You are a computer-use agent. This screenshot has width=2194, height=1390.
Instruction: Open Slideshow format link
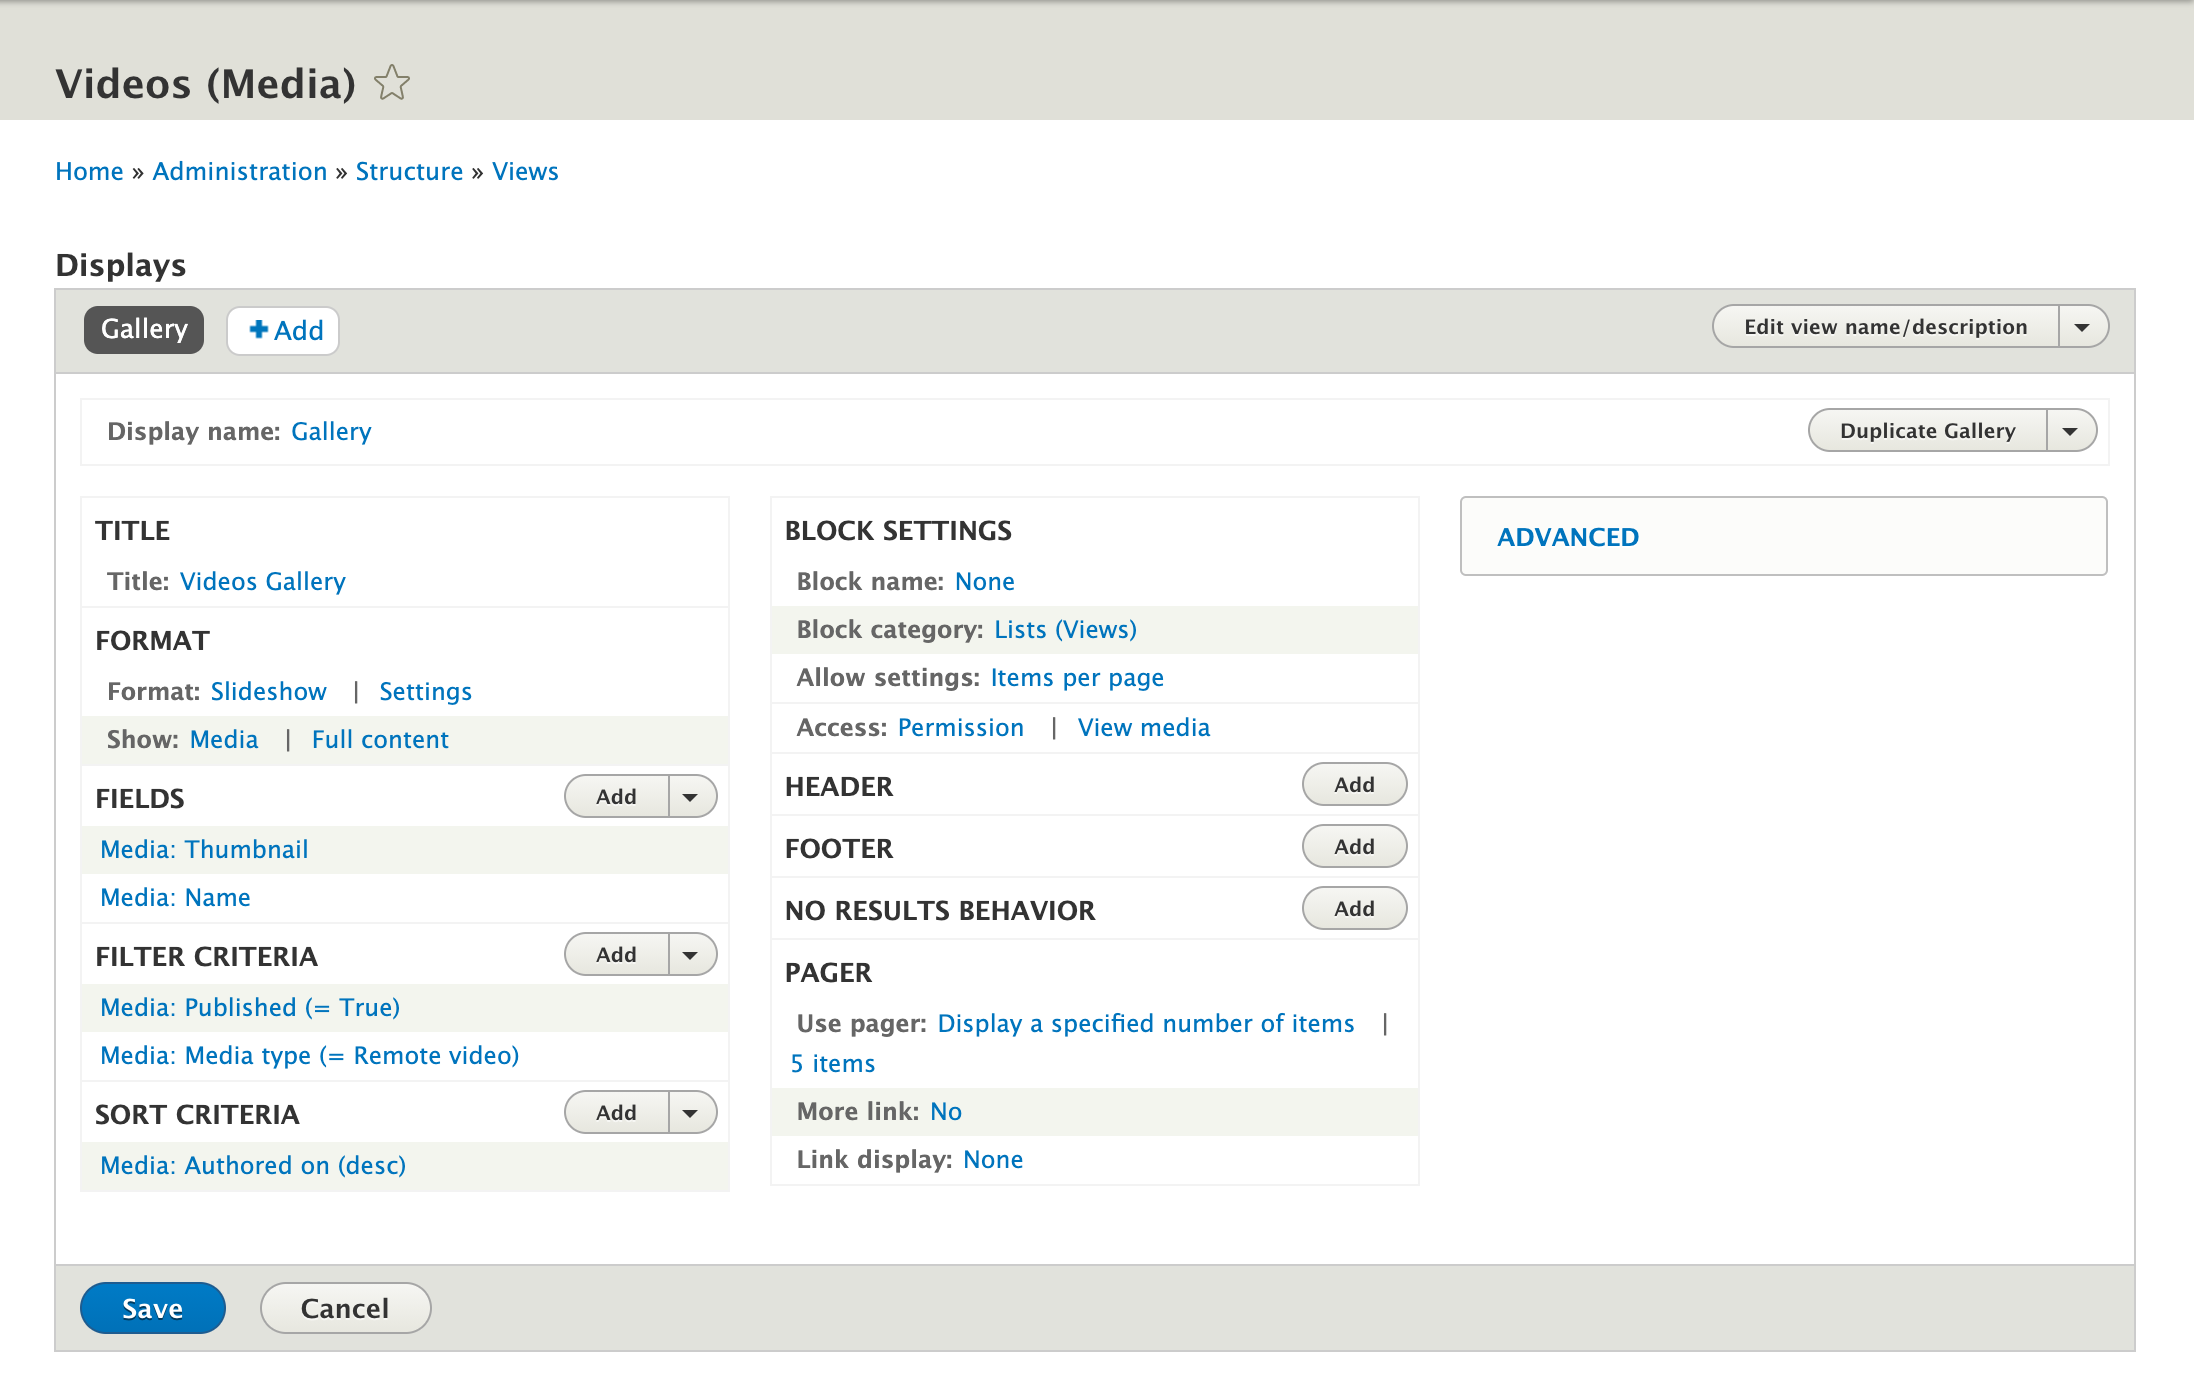click(x=268, y=691)
